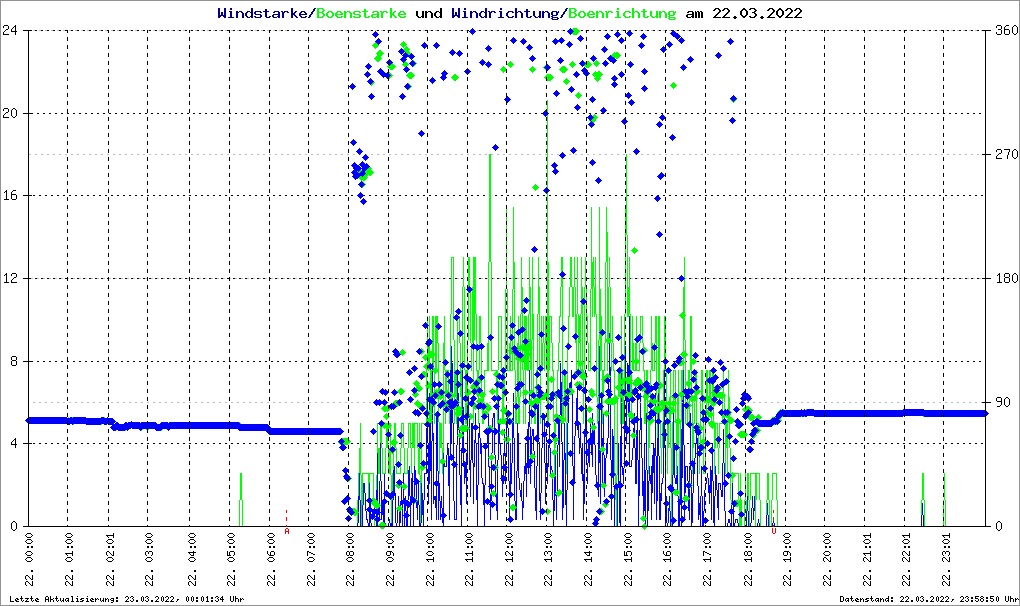Click the left axis value 16
Image resolution: width=1020 pixels, height=606 pixels.
10,196
